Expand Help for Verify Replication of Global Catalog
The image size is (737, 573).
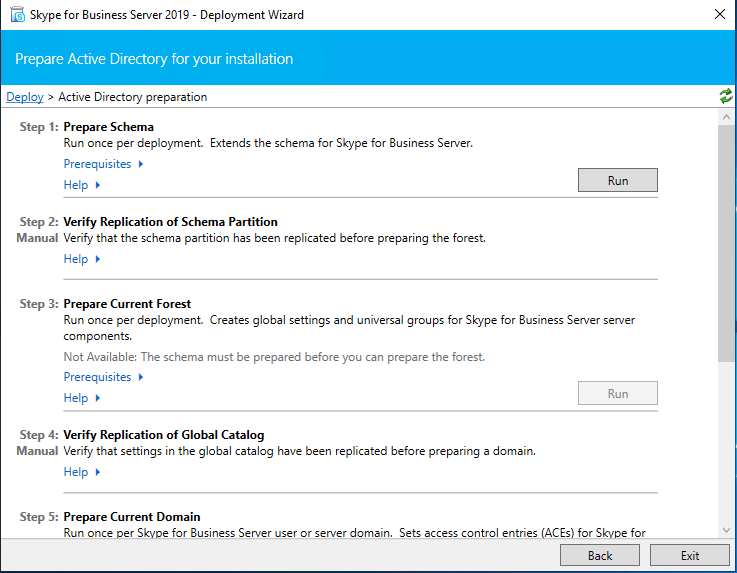[82, 472]
